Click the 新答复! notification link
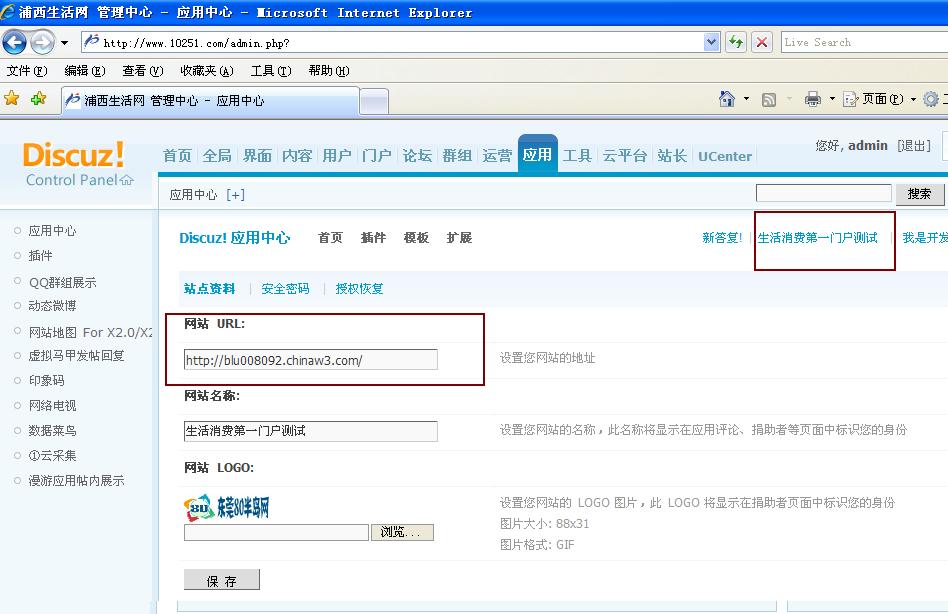 tap(722, 238)
